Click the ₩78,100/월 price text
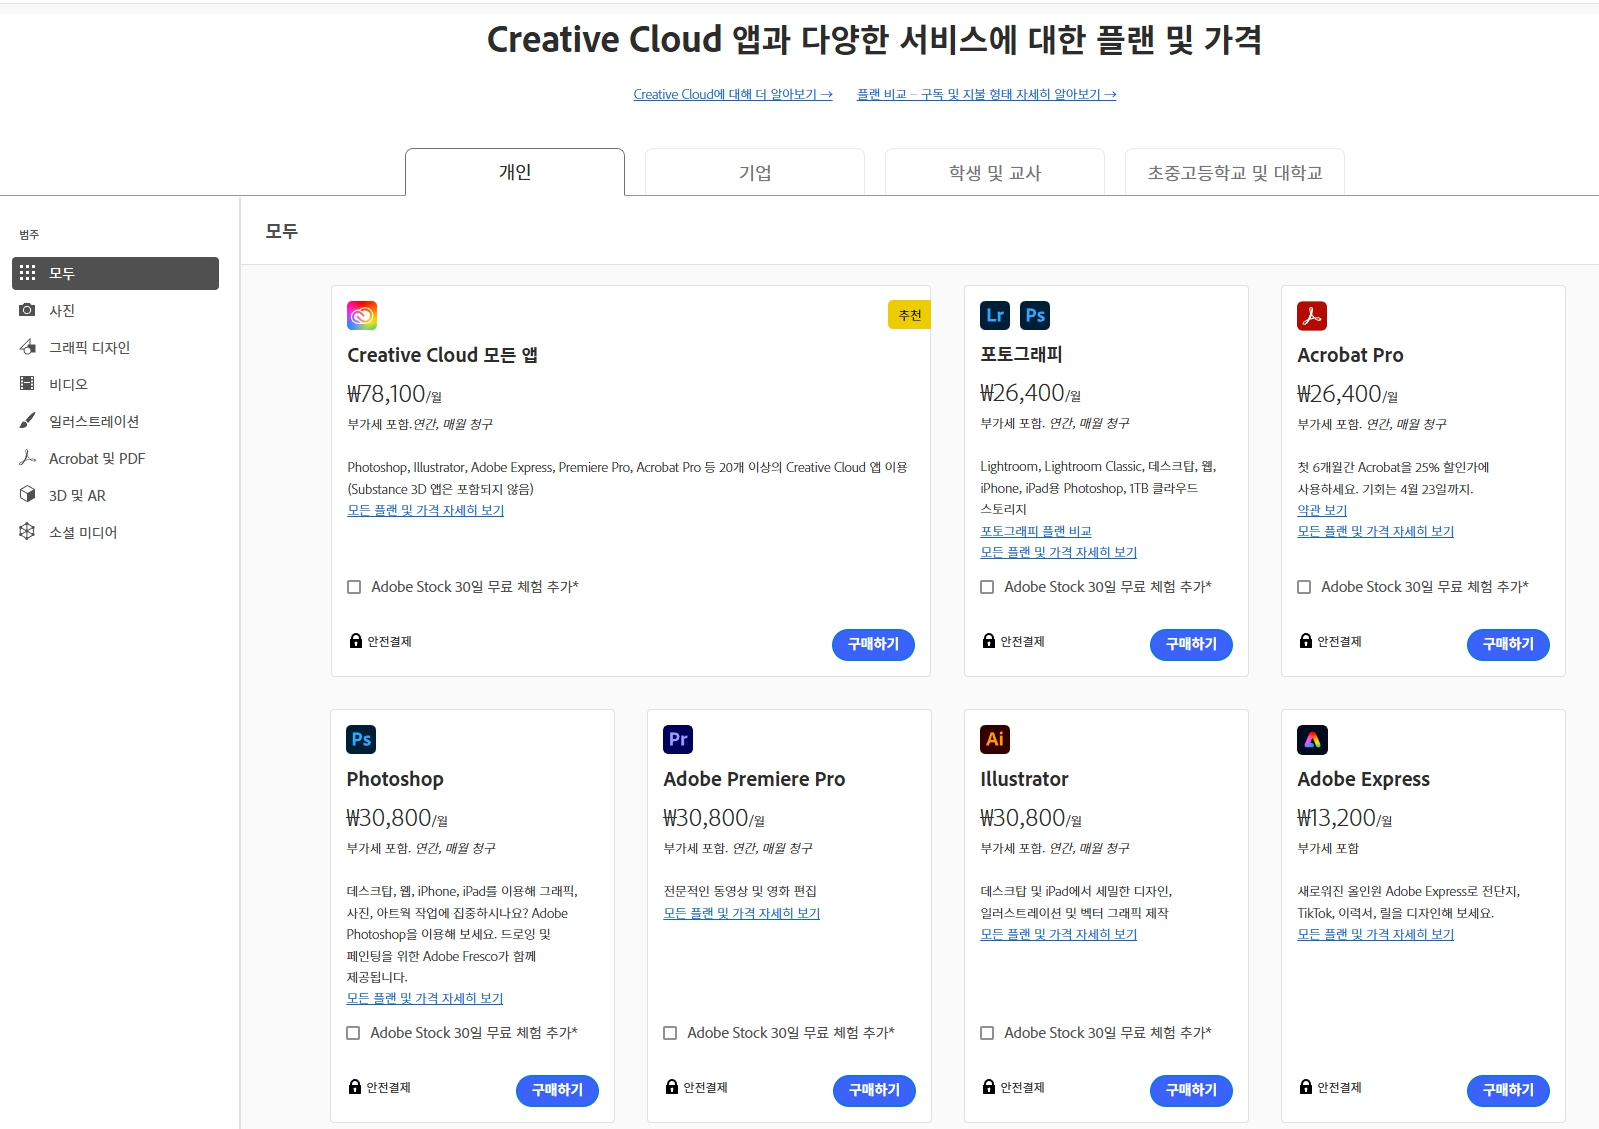 (394, 394)
